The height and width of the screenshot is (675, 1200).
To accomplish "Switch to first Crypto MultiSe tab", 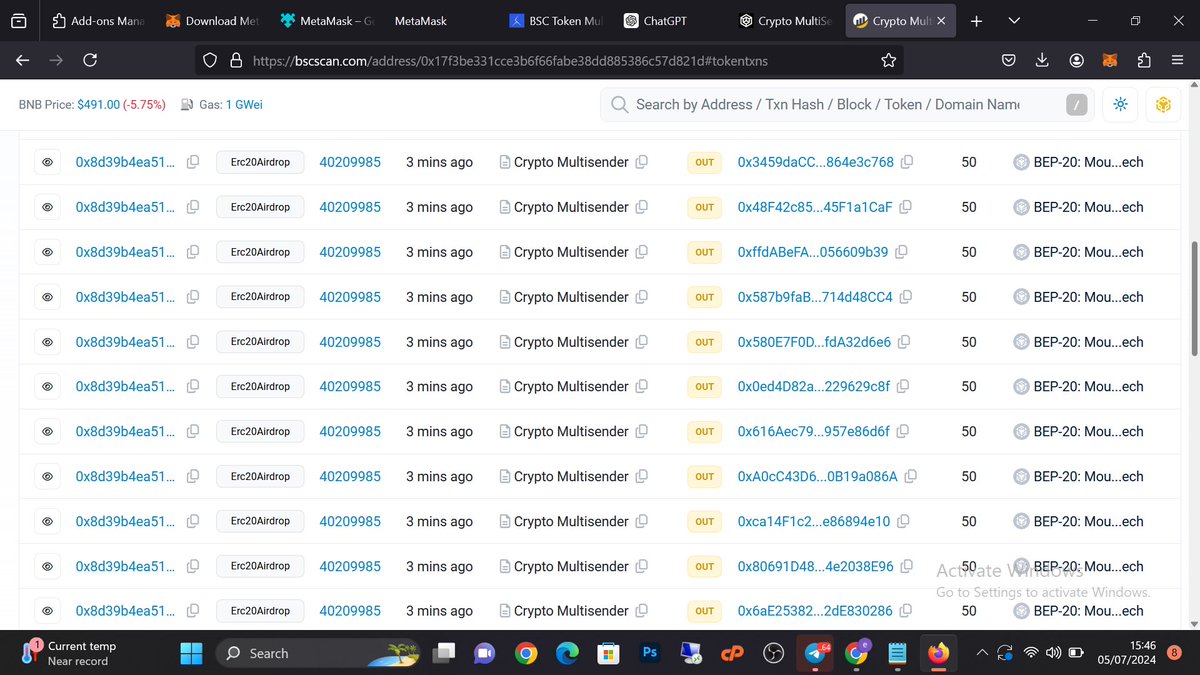I will tap(786, 21).
